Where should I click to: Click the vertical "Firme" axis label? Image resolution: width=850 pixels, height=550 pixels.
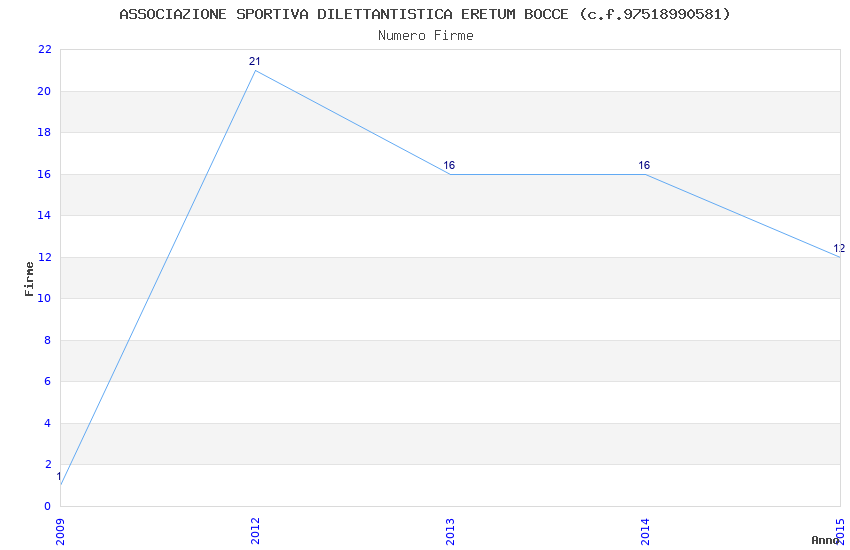pos(29,278)
